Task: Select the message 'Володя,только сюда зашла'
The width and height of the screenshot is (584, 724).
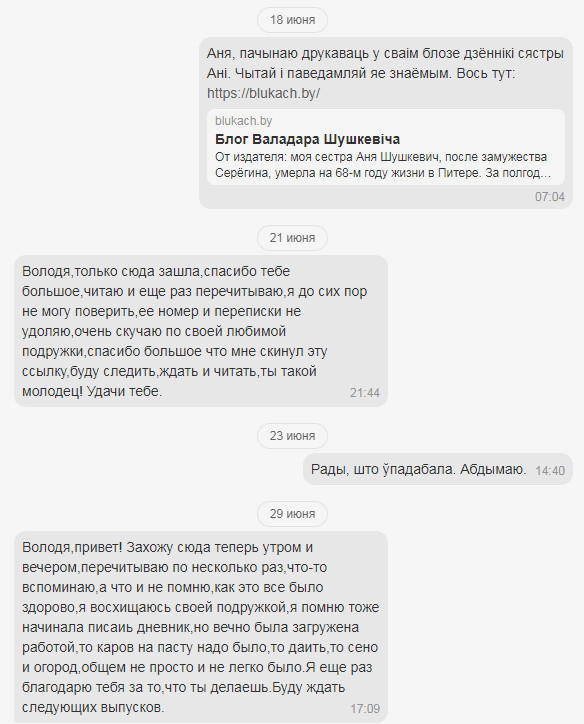Action: (x=201, y=331)
